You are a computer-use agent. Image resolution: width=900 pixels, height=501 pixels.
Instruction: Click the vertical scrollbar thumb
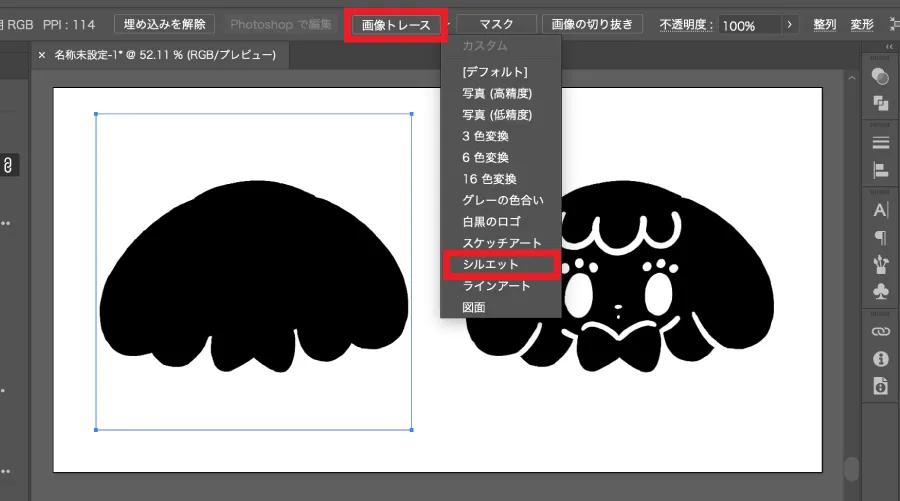coord(852,469)
